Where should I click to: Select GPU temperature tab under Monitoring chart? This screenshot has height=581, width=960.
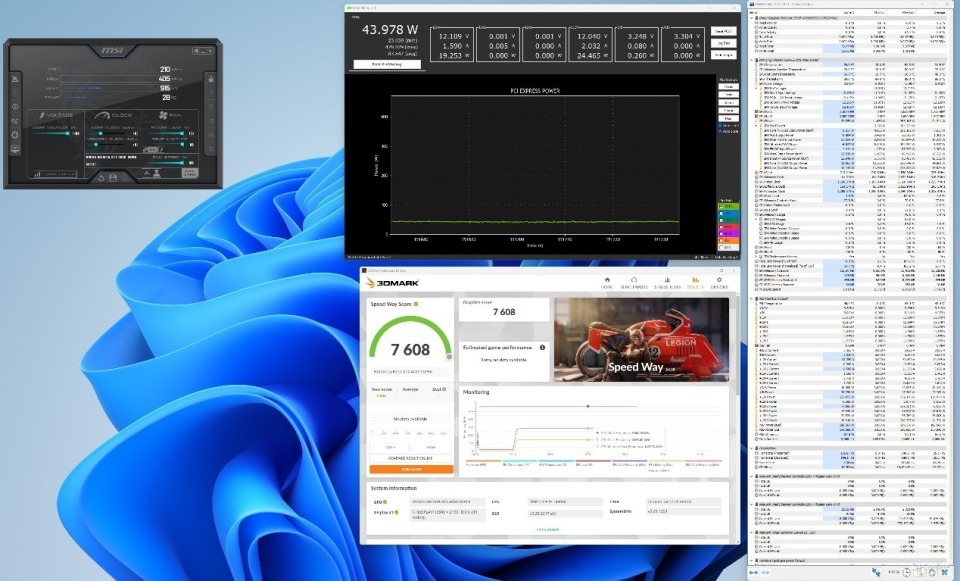pos(556,463)
